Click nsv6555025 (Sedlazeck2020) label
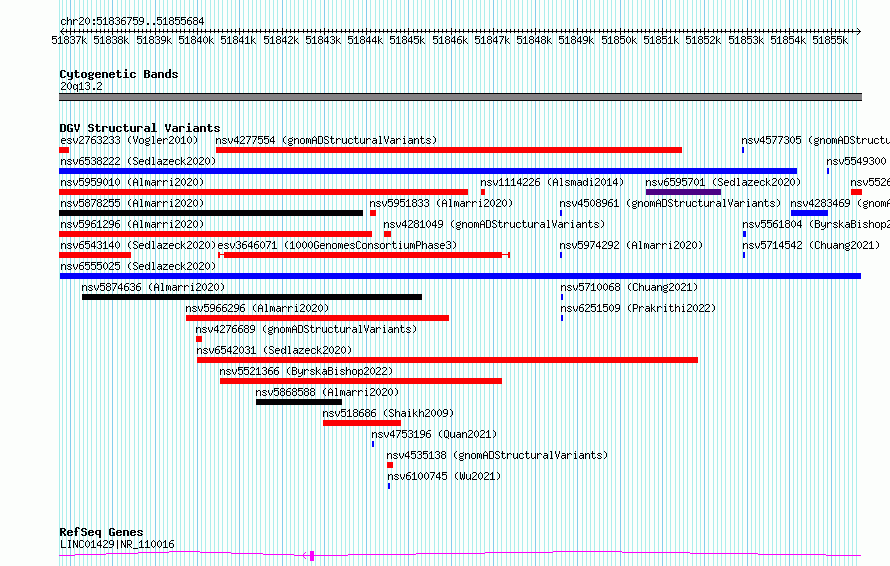Viewport: 890px width, 566px height. (x=138, y=266)
